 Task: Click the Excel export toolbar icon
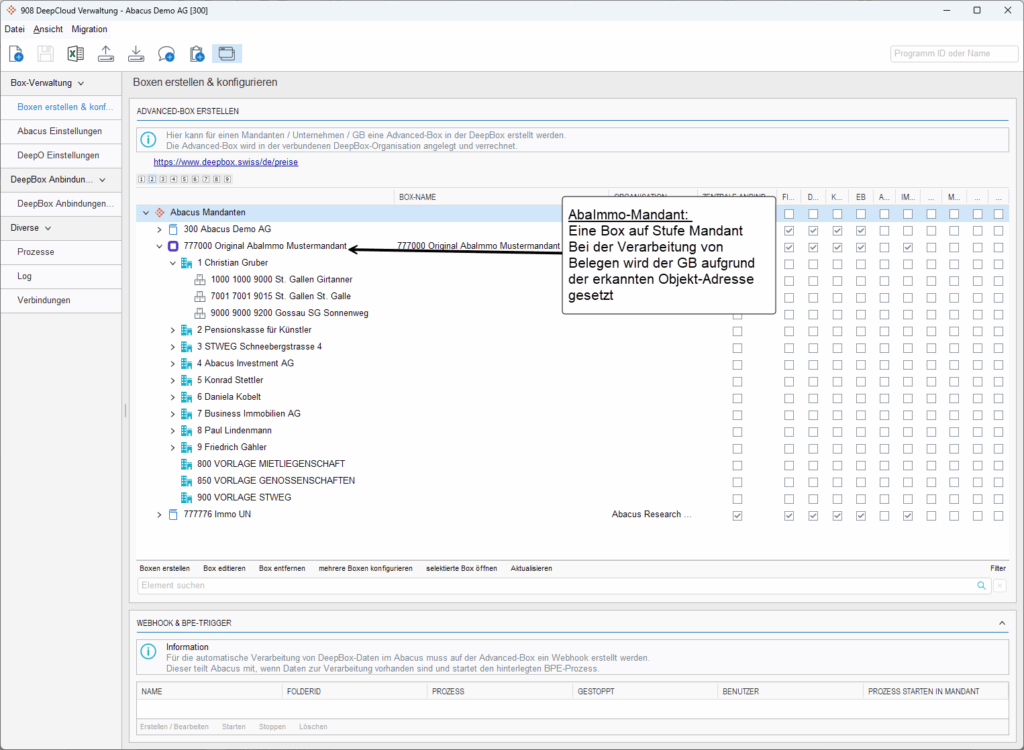point(75,54)
